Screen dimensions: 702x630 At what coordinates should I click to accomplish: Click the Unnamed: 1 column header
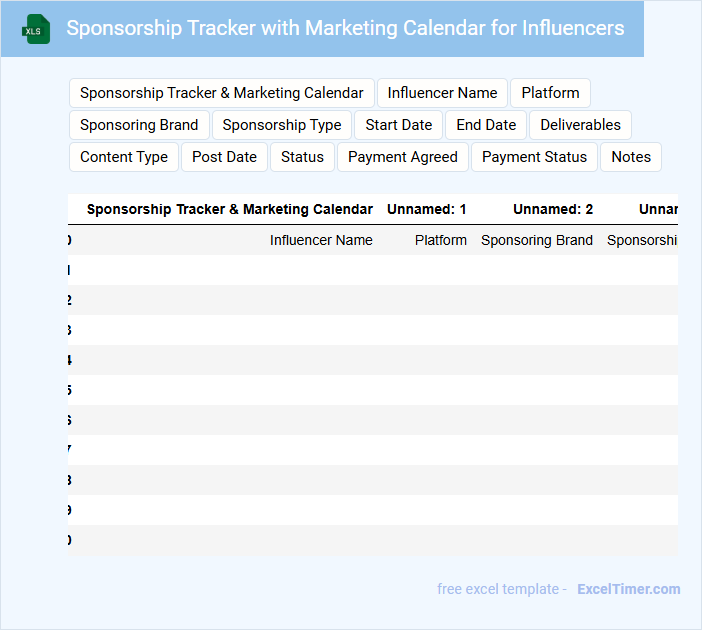click(427, 210)
